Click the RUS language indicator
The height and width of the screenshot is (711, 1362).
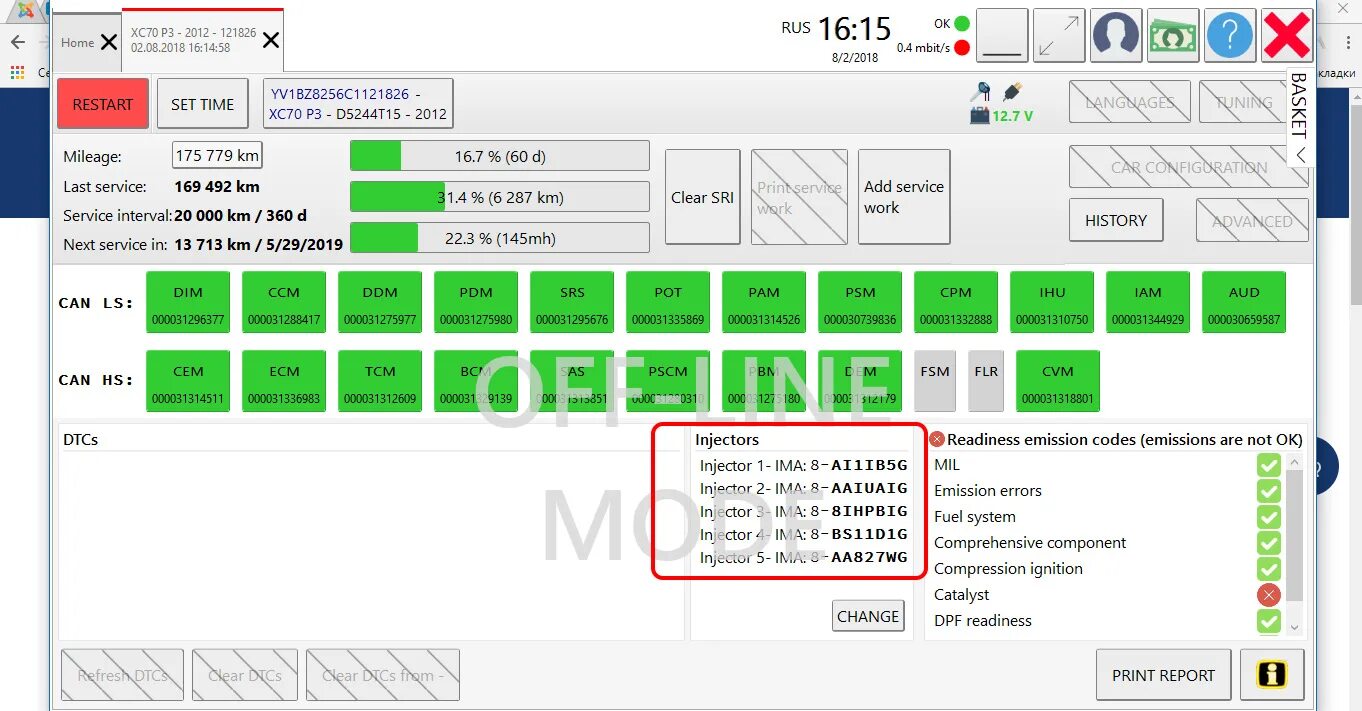click(x=796, y=28)
